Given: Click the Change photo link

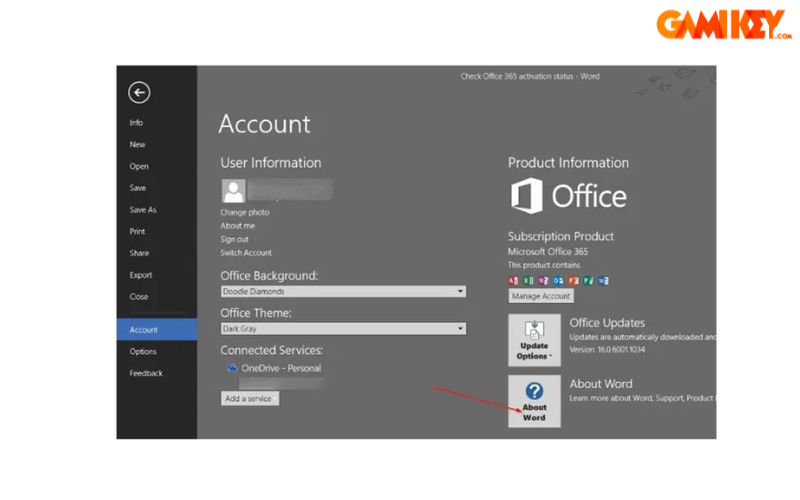Looking at the screenshot, I should pyautogui.click(x=245, y=213).
